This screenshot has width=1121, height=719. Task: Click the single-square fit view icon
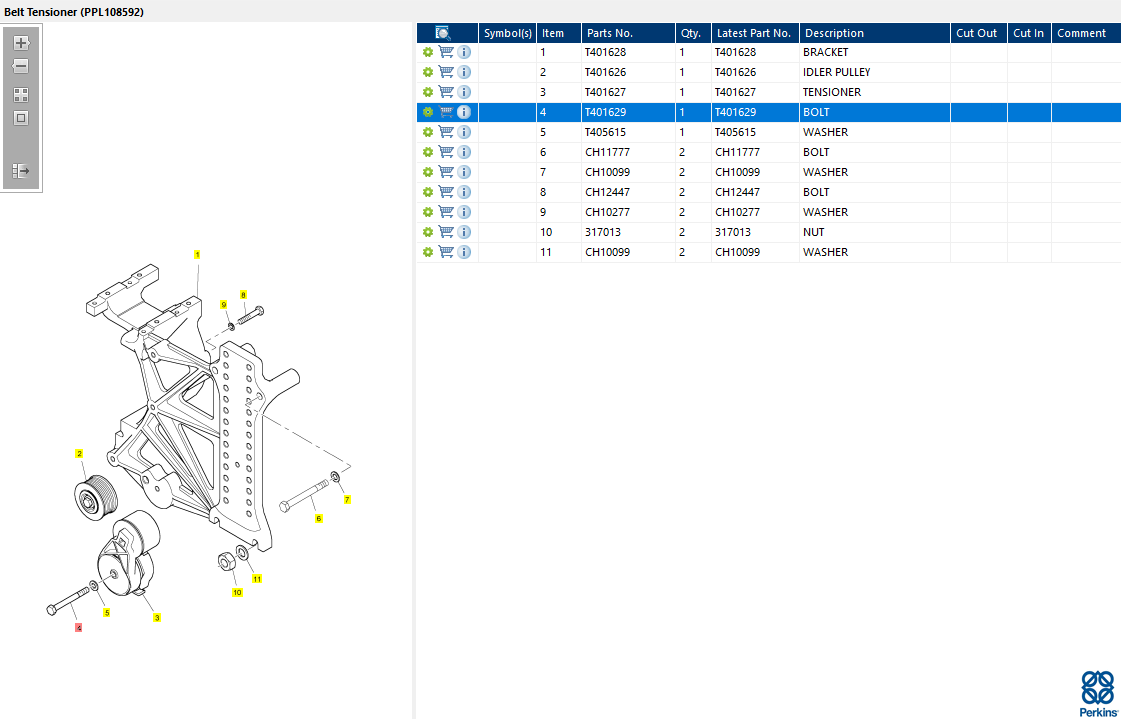tap(21, 119)
